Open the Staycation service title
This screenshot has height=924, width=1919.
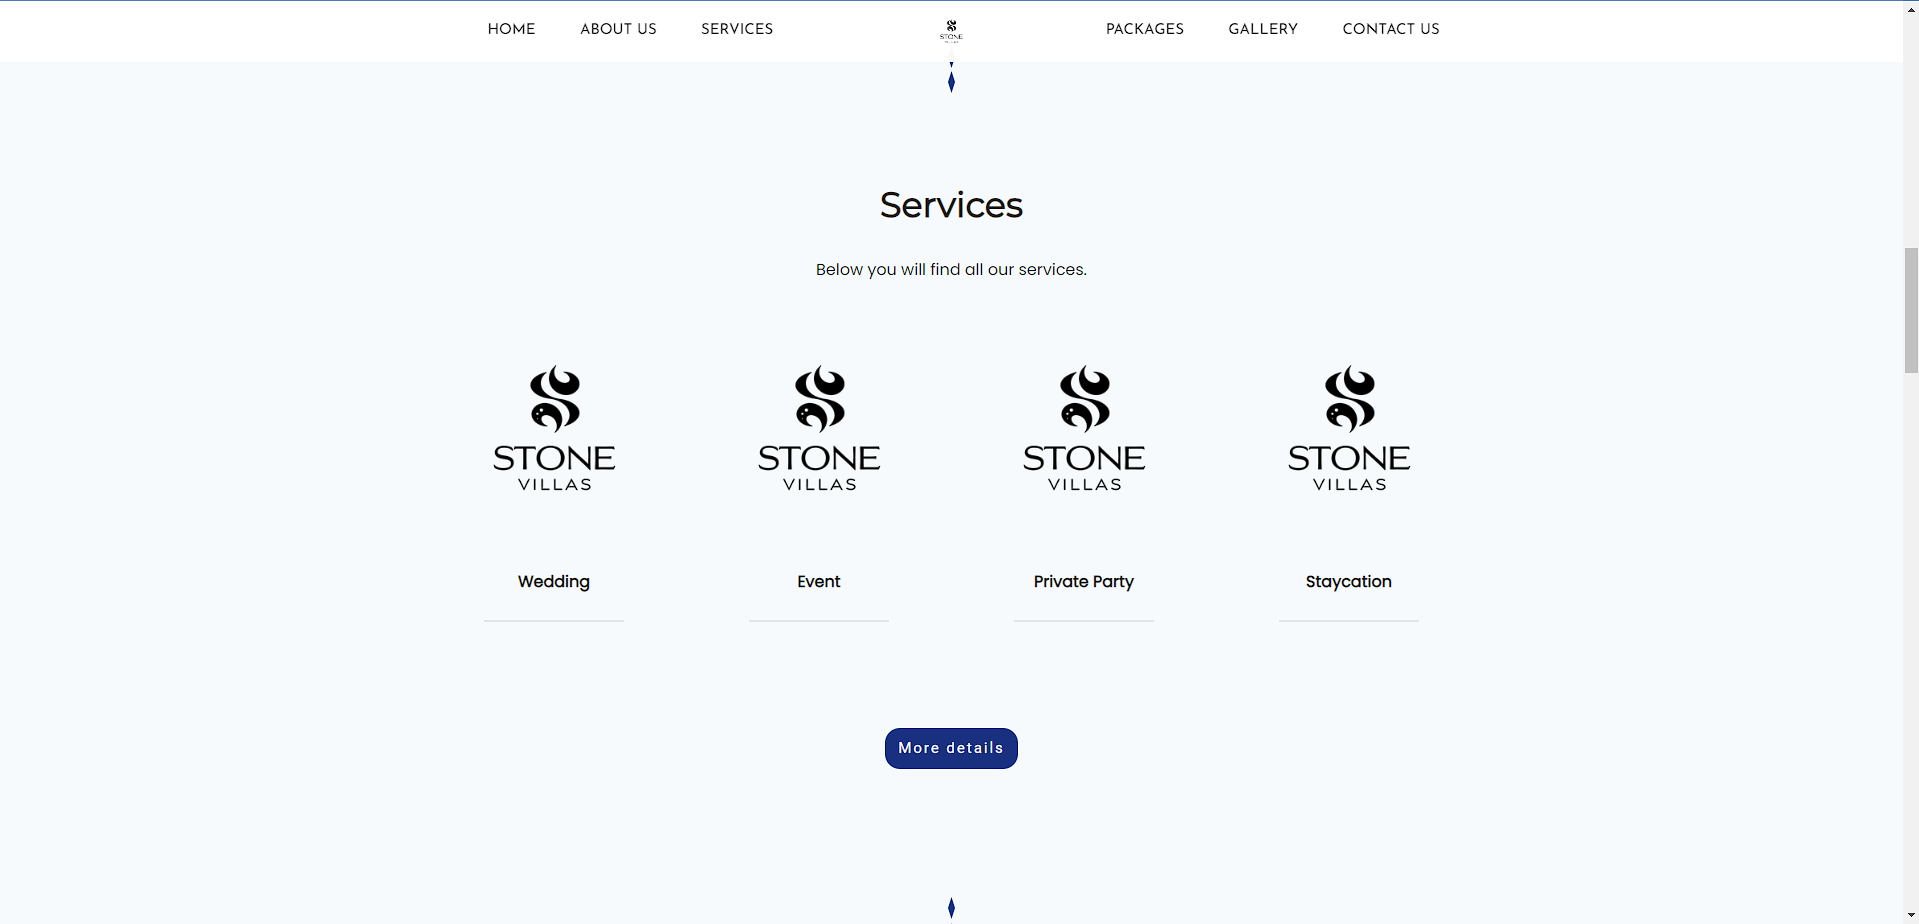pos(1348,582)
